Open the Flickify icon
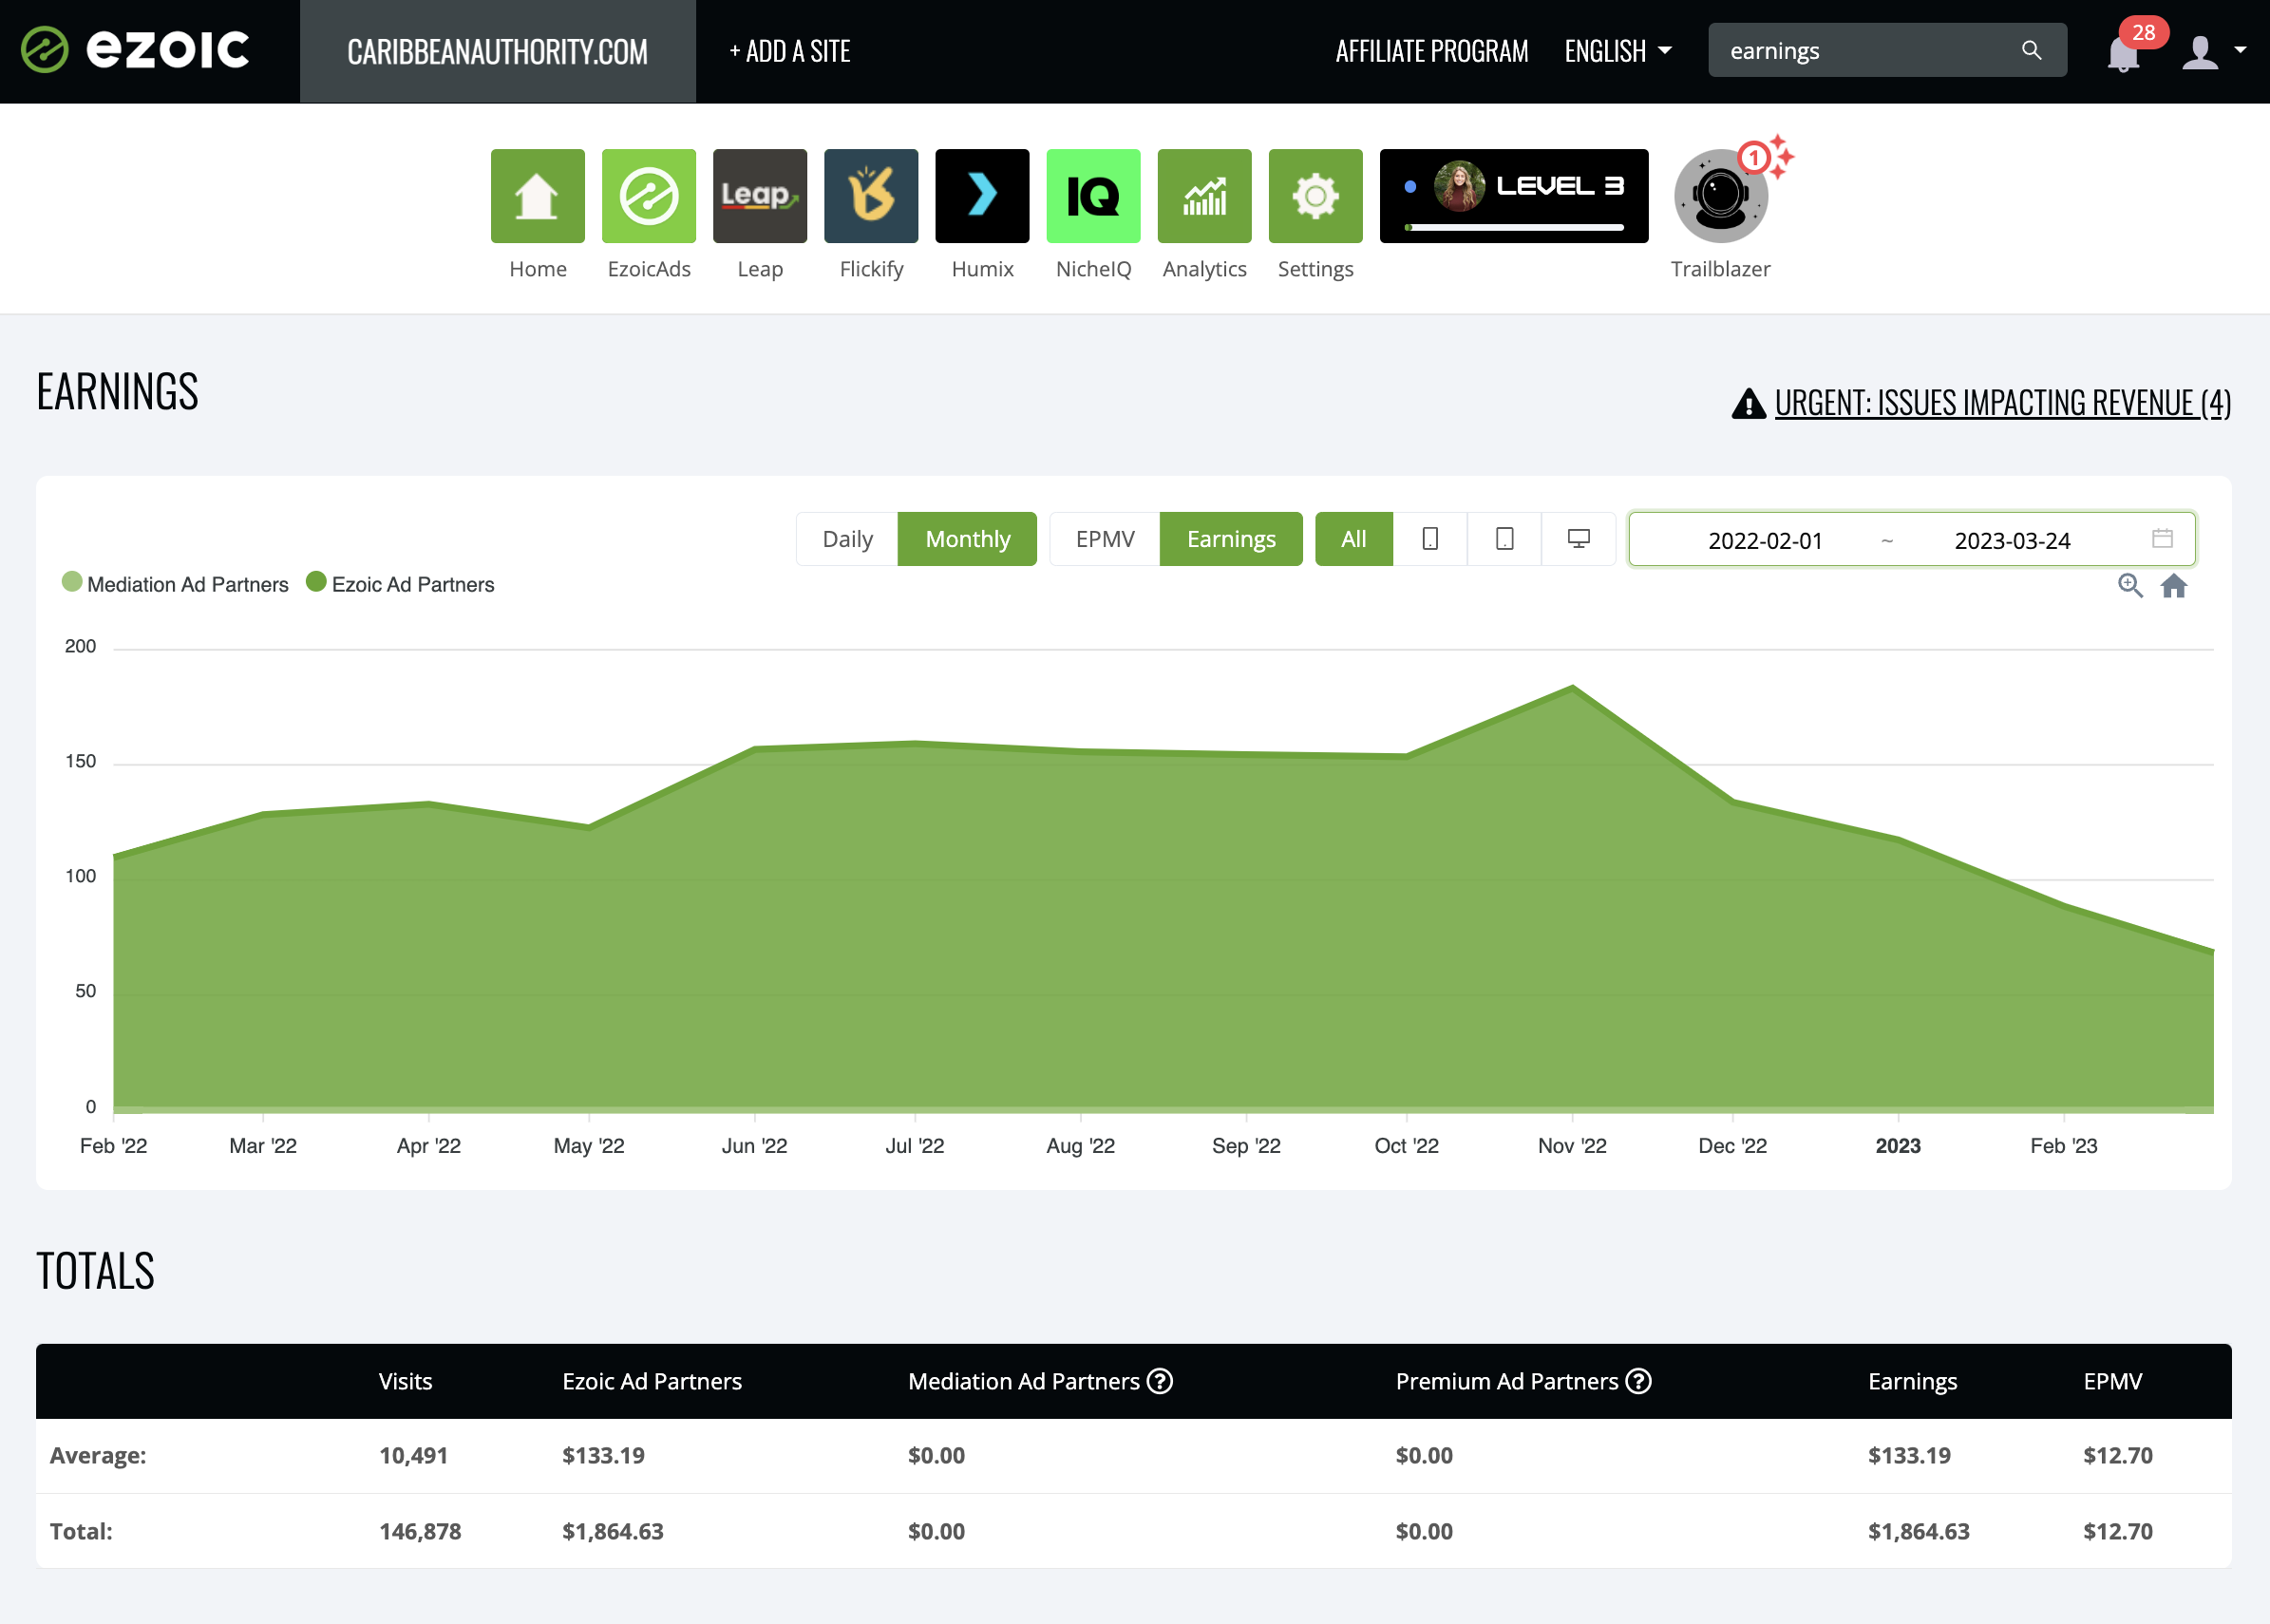This screenshot has height=1624, width=2270. (871, 196)
